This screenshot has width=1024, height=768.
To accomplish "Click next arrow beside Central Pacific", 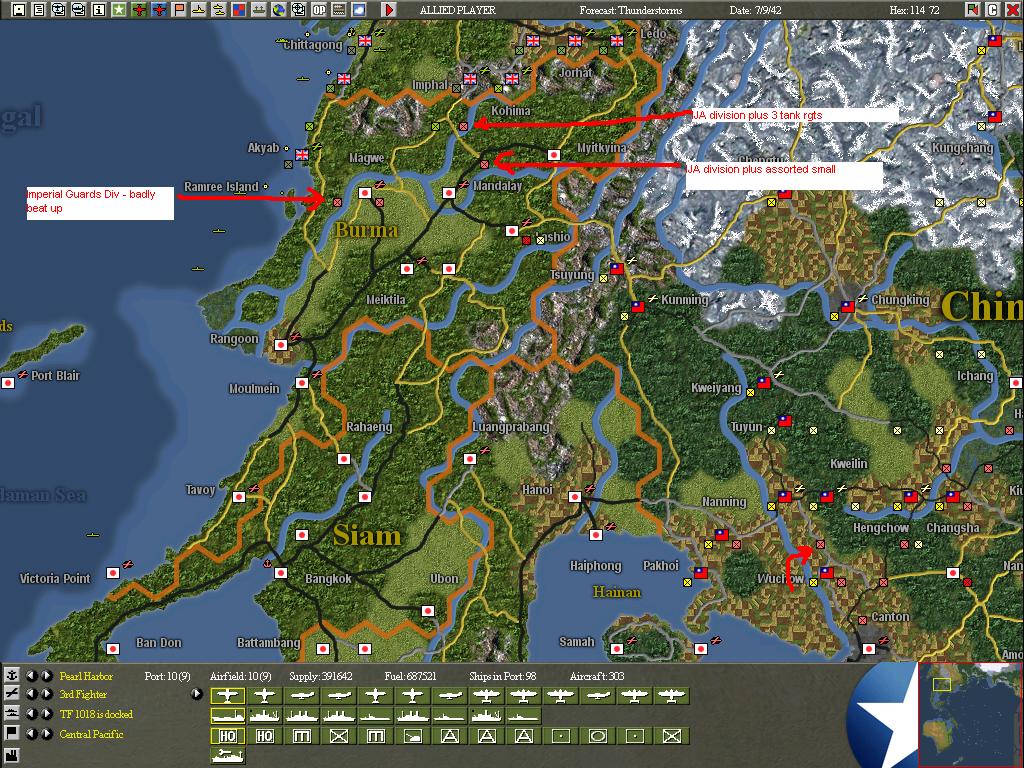I will 46,733.
